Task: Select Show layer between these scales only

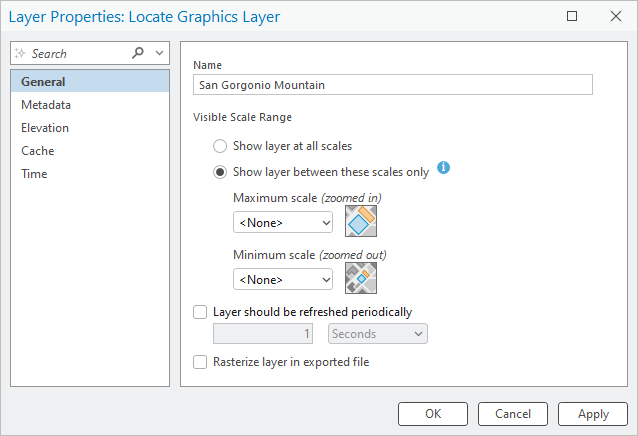Action: (220, 172)
